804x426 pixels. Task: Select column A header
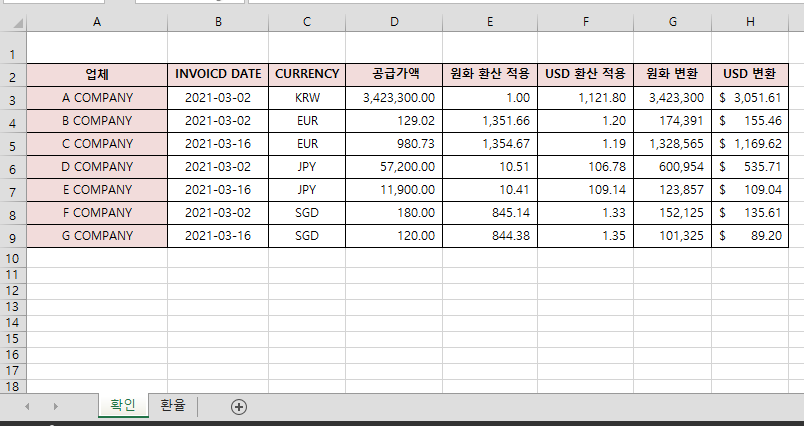[x=97, y=22]
